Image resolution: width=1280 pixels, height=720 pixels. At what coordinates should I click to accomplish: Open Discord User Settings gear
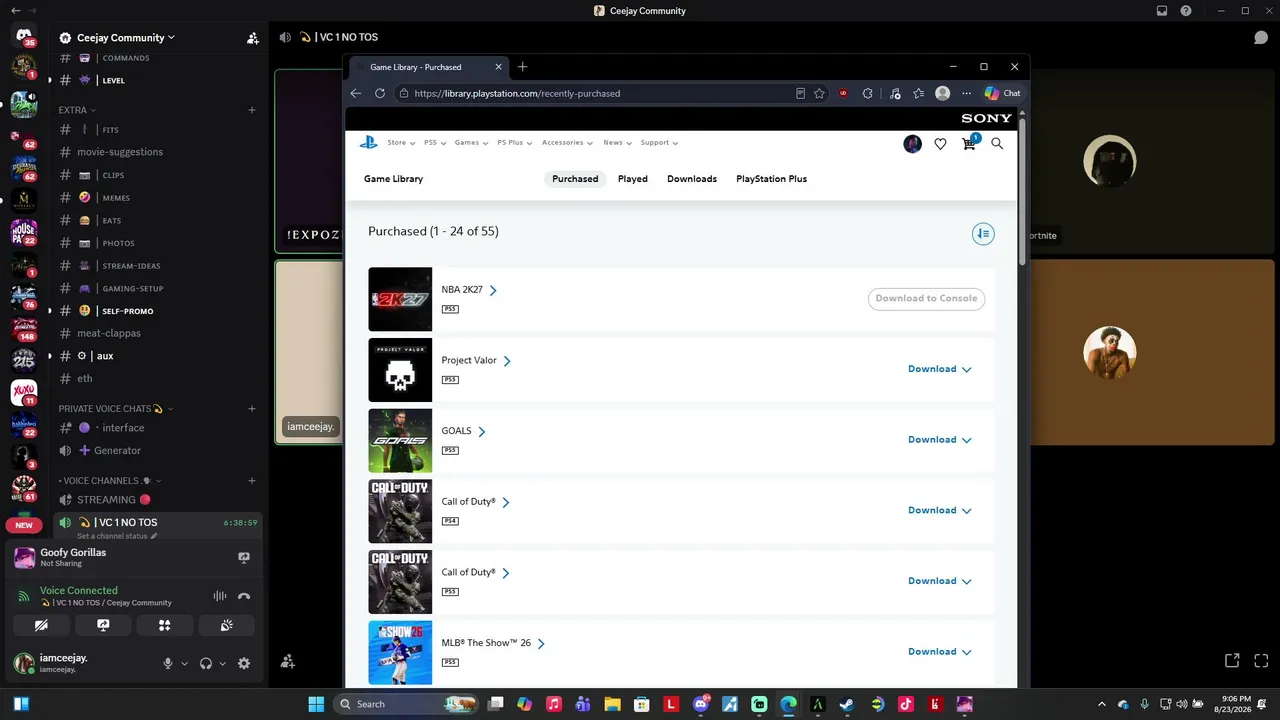pyautogui.click(x=244, y=663)
